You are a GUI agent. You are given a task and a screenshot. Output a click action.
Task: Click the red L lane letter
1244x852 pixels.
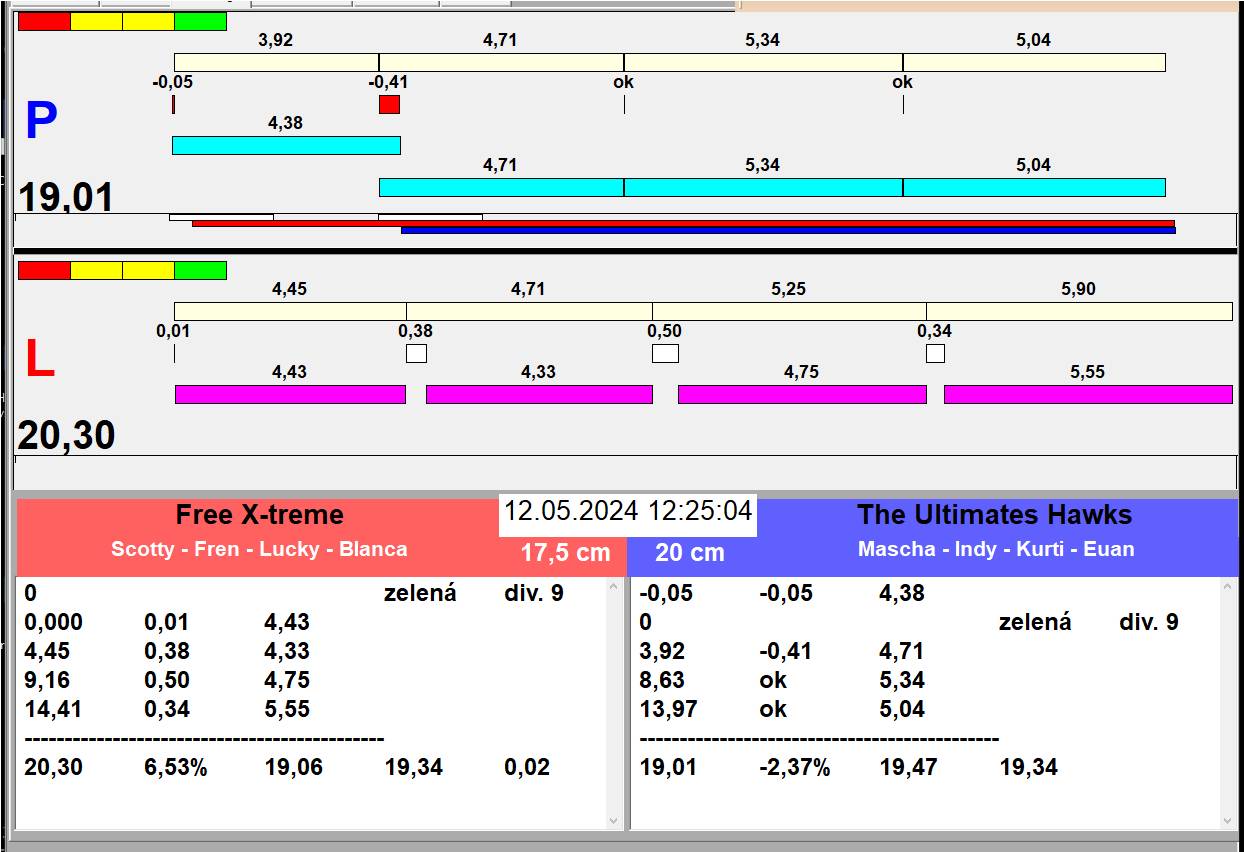39,360
